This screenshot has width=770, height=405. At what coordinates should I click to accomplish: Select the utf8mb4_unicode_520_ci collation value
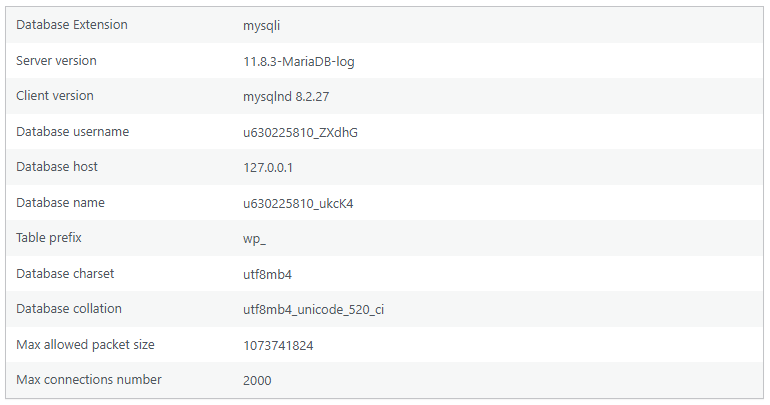tap(313, 309)
